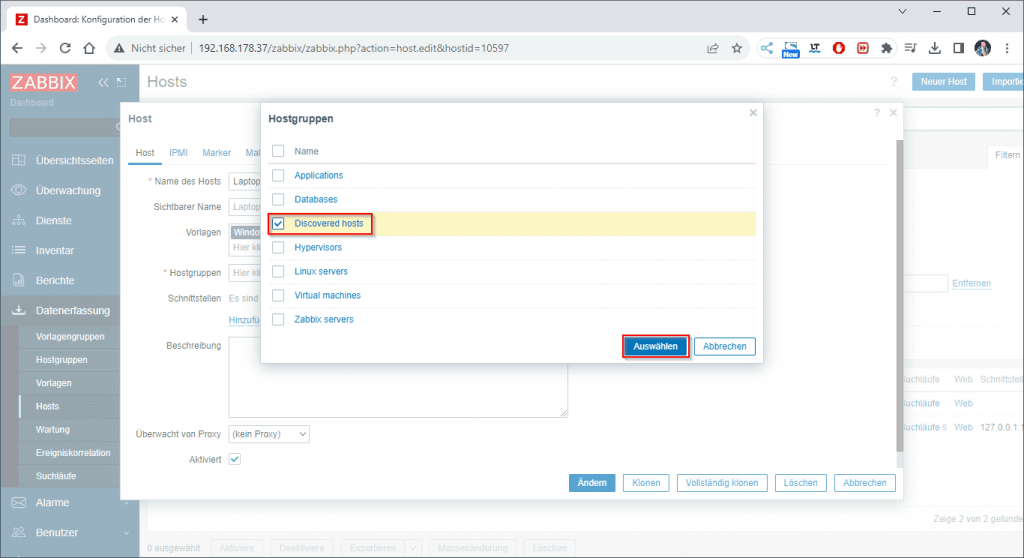Click the Datenerfassung download icon in sidebar
This screenshot has width=1024, height=558.
(x=19, y=311)
